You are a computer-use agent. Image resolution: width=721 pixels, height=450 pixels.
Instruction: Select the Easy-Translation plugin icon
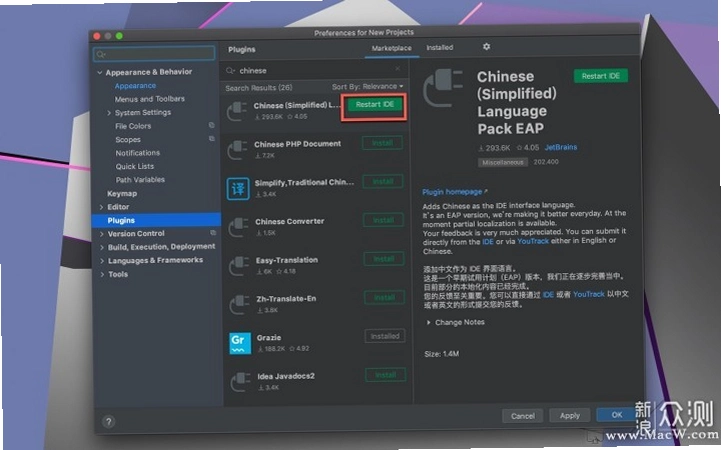(x=239, y=265)
